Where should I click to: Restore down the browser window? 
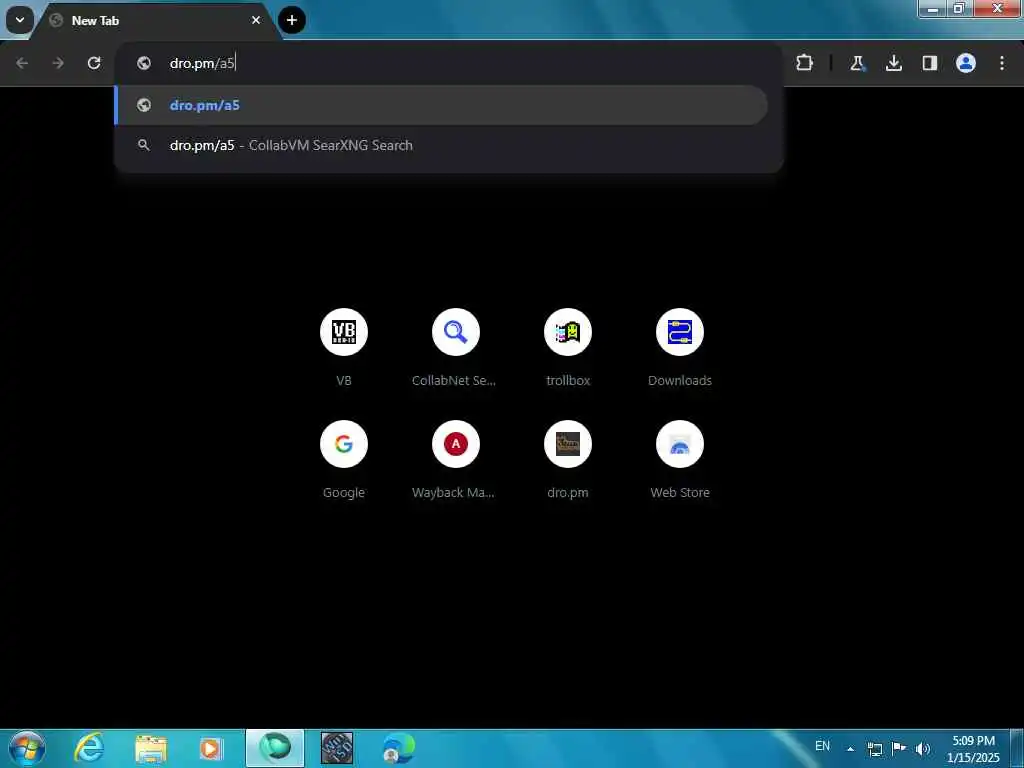[959, 8]
